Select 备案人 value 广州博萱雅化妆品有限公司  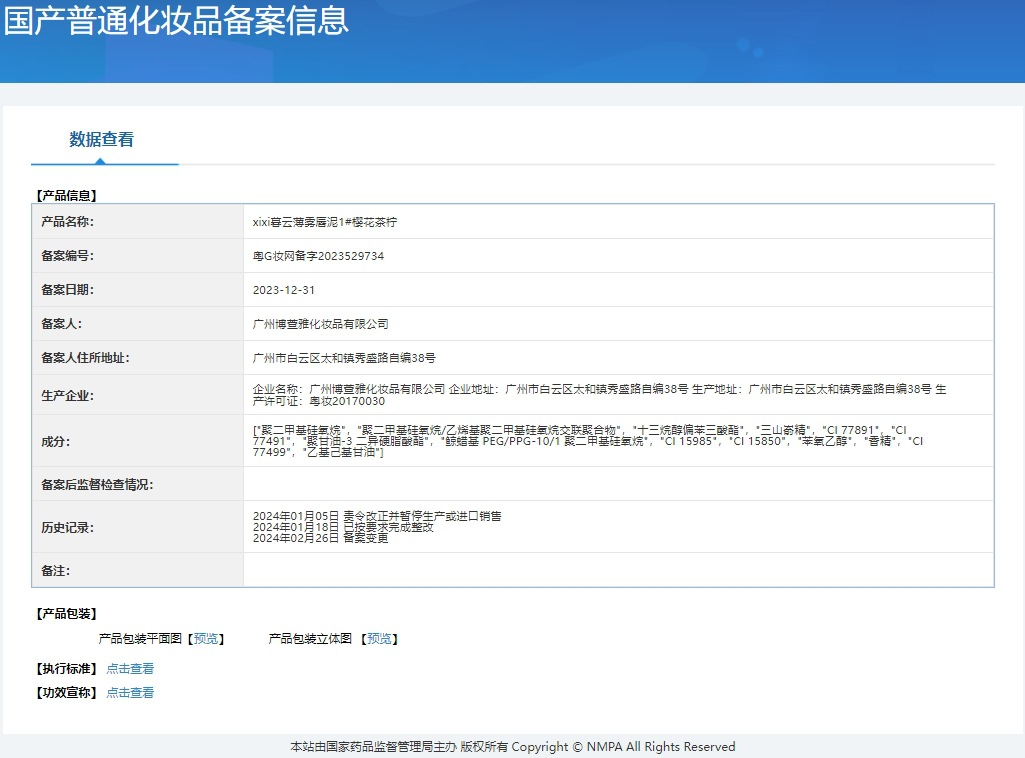pos(320,324)
